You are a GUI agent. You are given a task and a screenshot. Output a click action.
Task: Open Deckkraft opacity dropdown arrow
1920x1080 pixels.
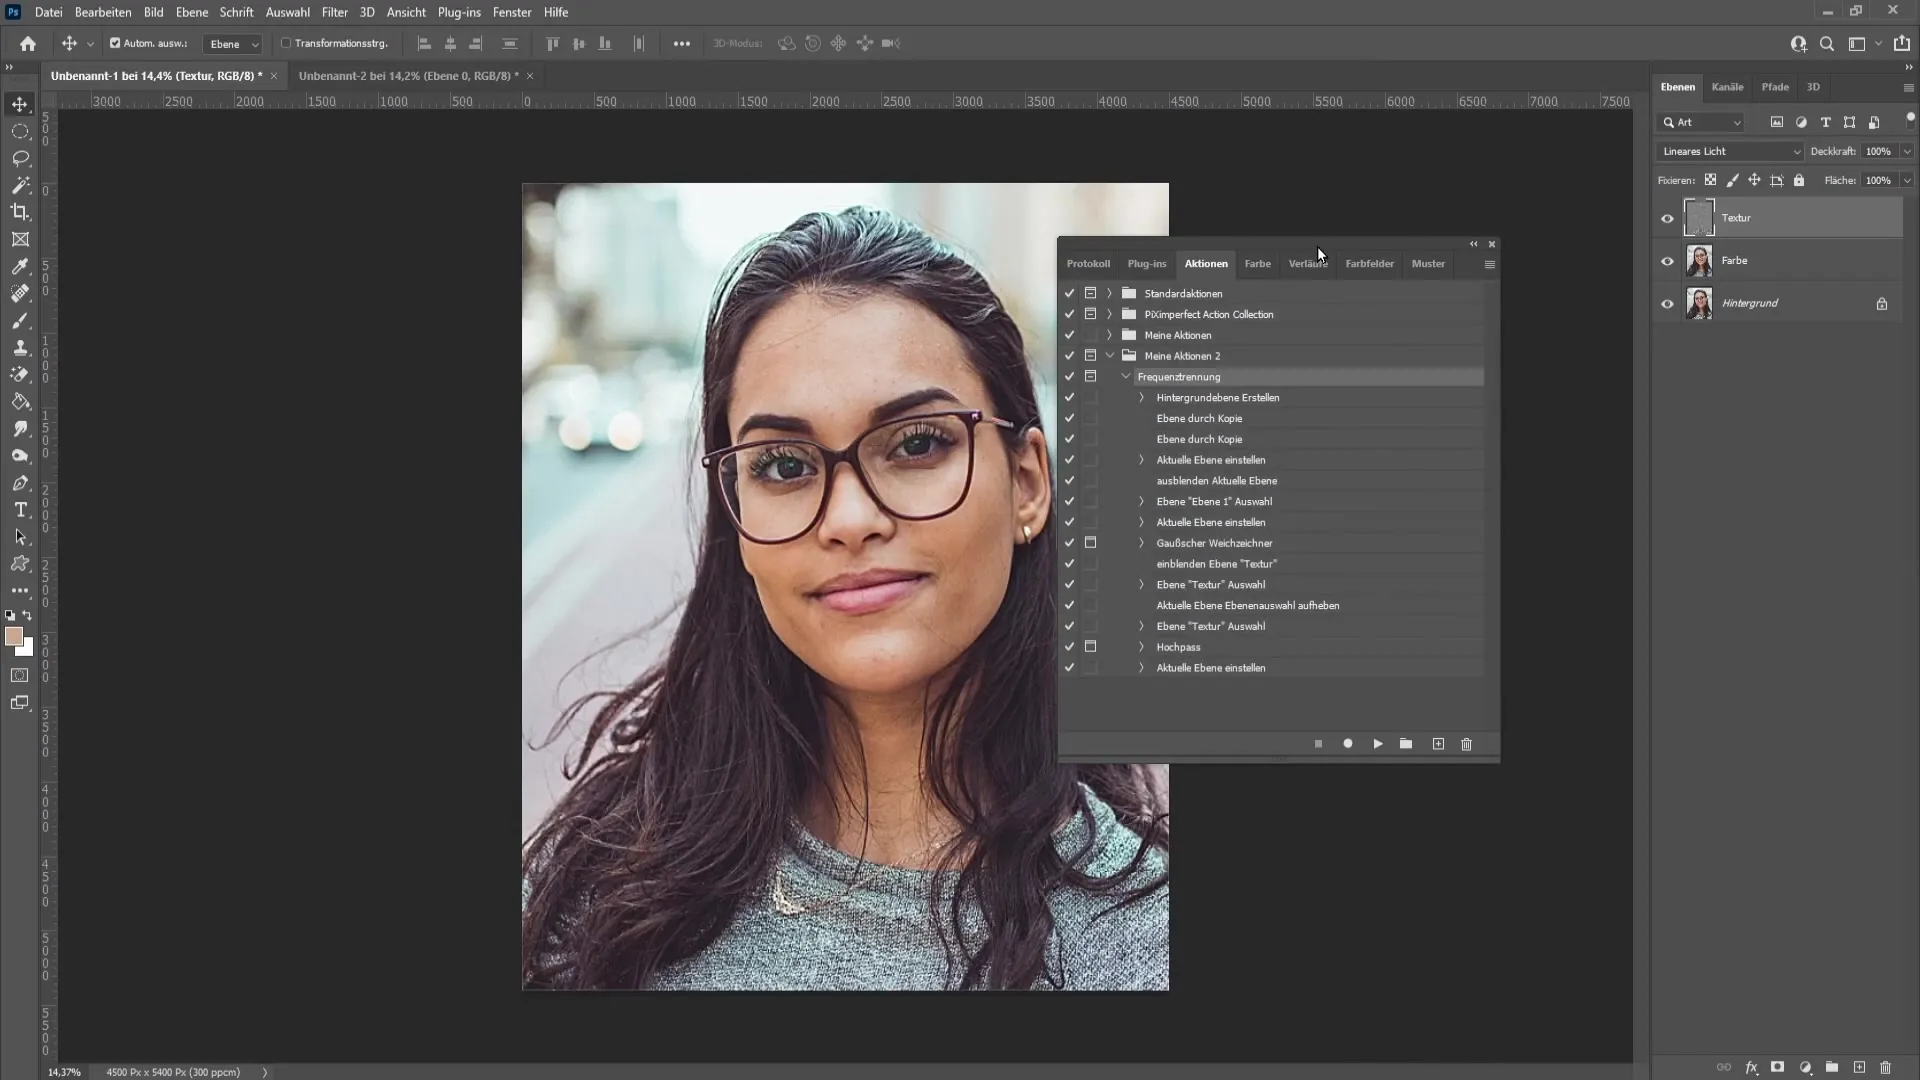pyautogui.click(x=1907, y=152)
